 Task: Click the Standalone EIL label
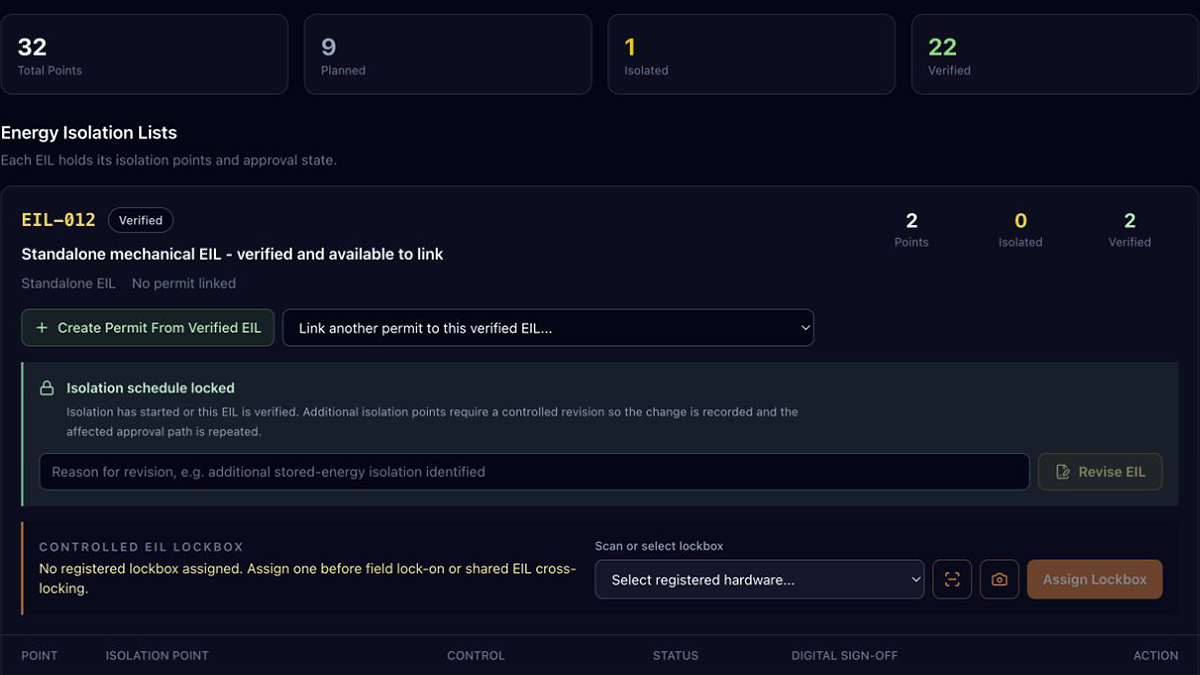68,283
